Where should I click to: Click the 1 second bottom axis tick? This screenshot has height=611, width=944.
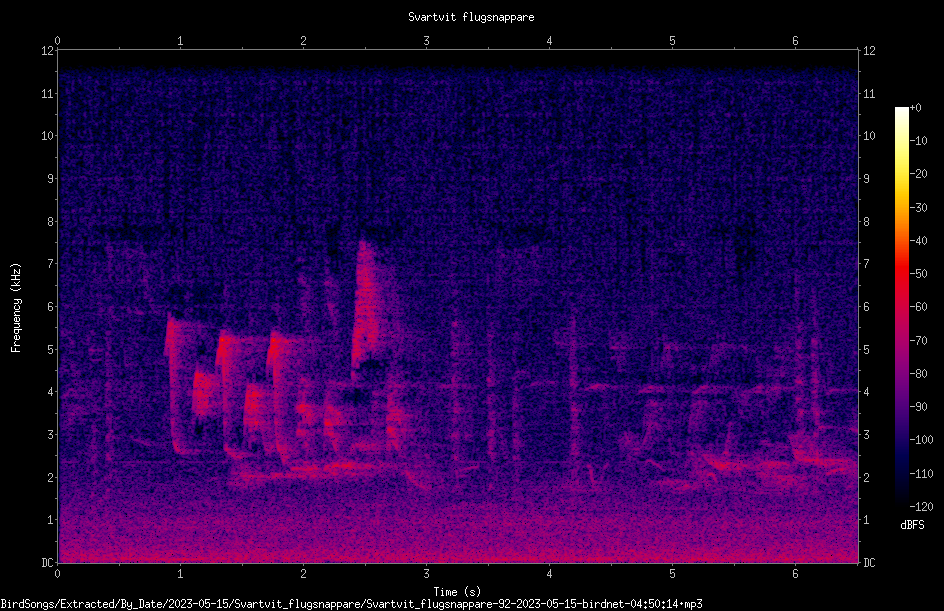[180, 574]
